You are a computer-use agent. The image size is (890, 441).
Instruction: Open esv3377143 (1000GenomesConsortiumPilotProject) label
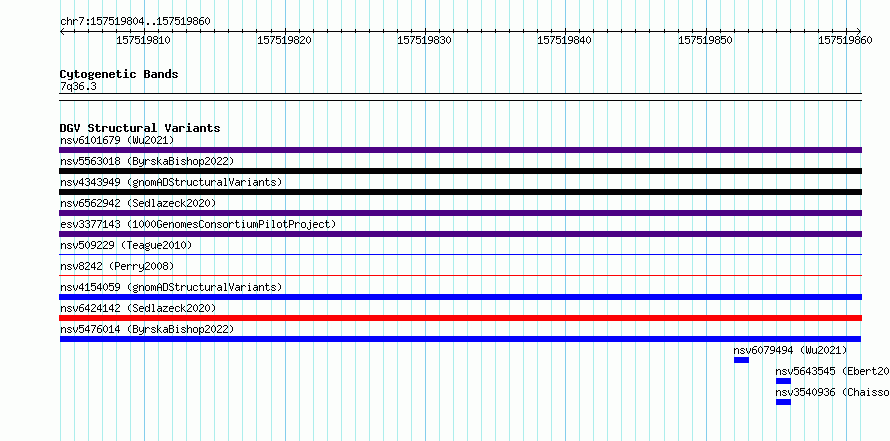pos(198,224)
